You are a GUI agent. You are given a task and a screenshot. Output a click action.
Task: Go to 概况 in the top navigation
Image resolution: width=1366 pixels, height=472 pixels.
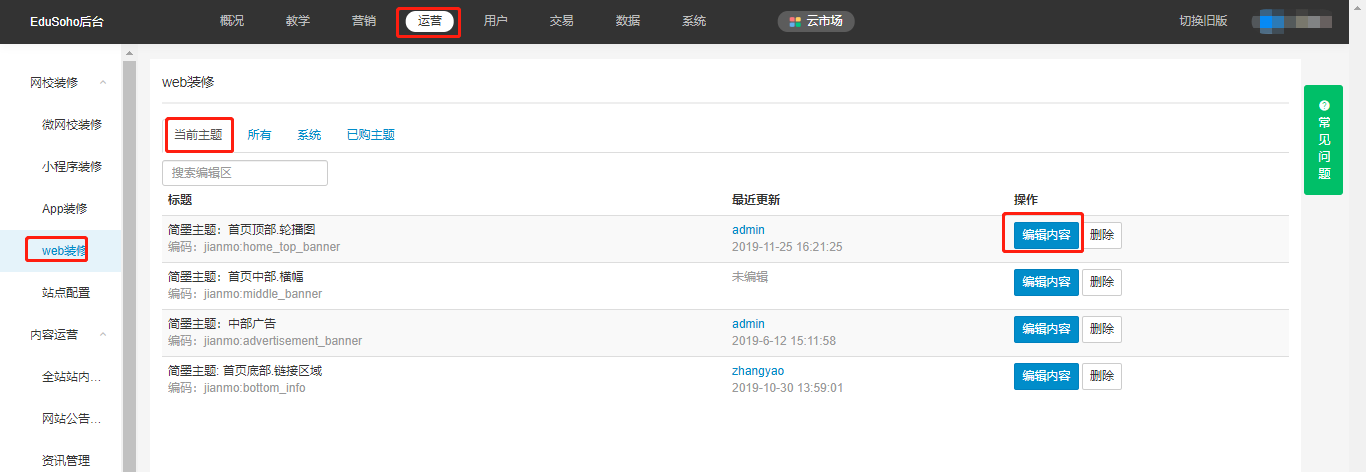232,21
